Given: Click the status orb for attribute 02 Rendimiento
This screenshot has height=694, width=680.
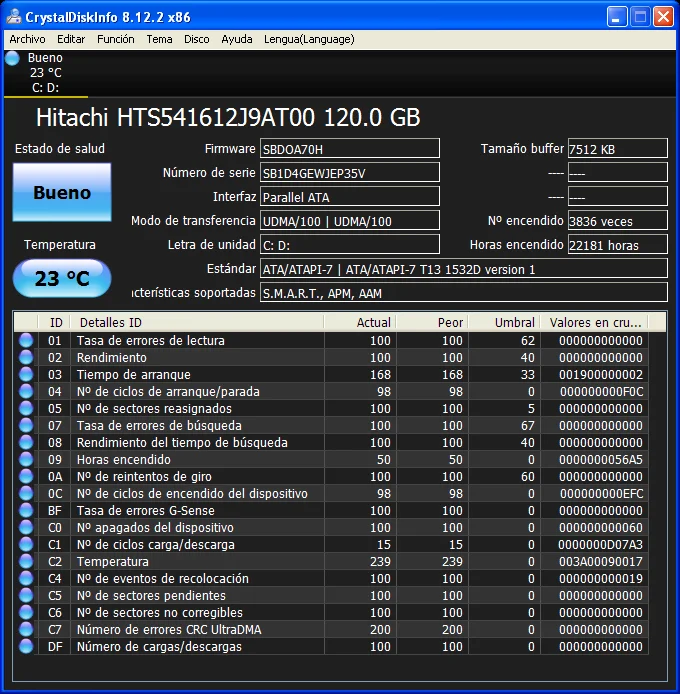Looking at the screenshot, I should pyautogui.click(x=26, y=357).
